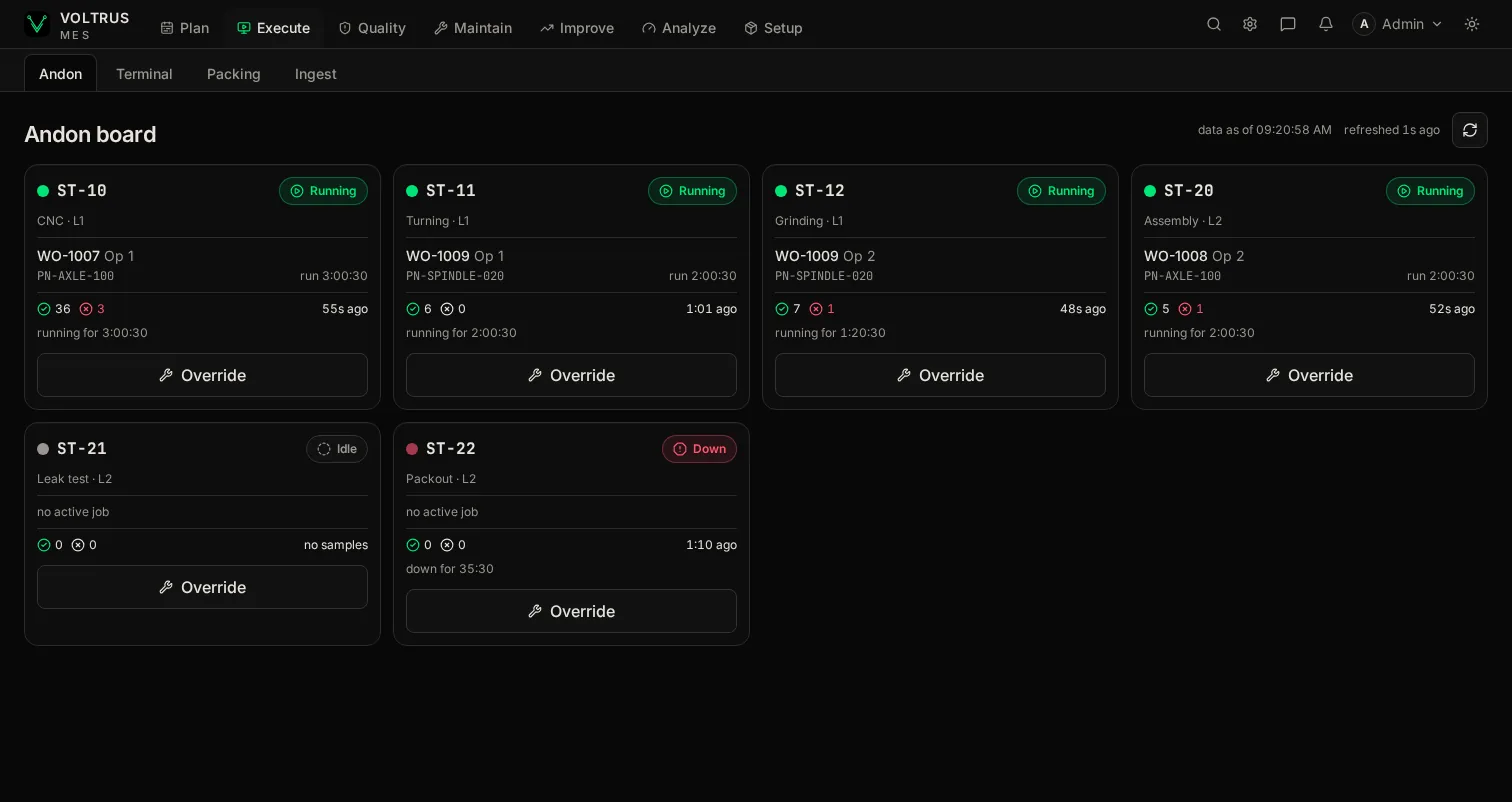The image size is (1512, 802).
Task: Click the red status dot beside ST-22
Action: pyautogui.click(x=412, y=449)
